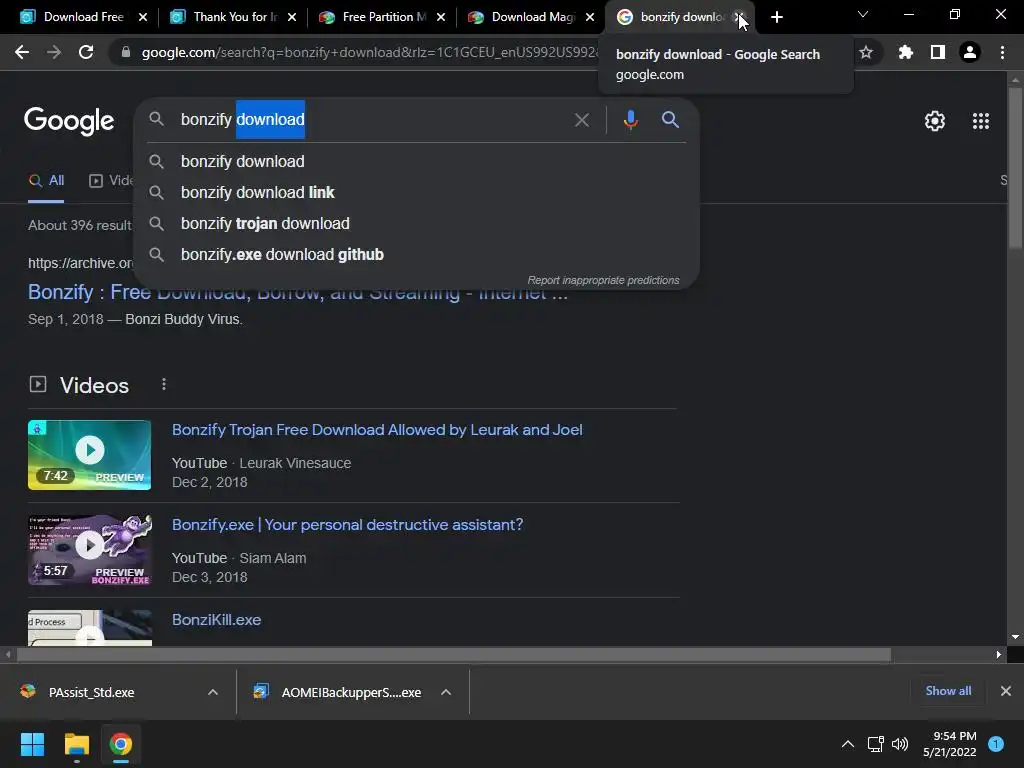Open the Google apps grid
This screenshot has height=768, width=1024.
[981, 121]
